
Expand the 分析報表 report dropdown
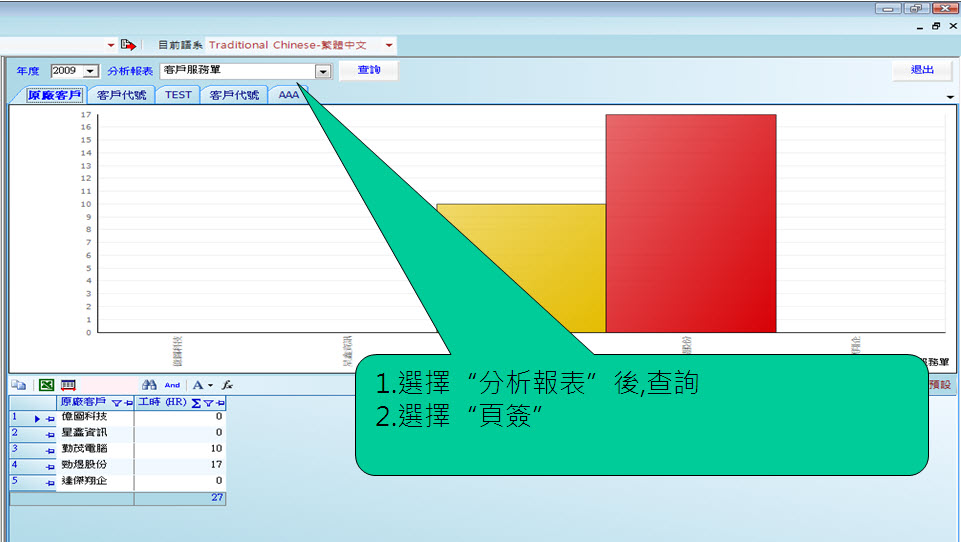[x=322, y=71]
